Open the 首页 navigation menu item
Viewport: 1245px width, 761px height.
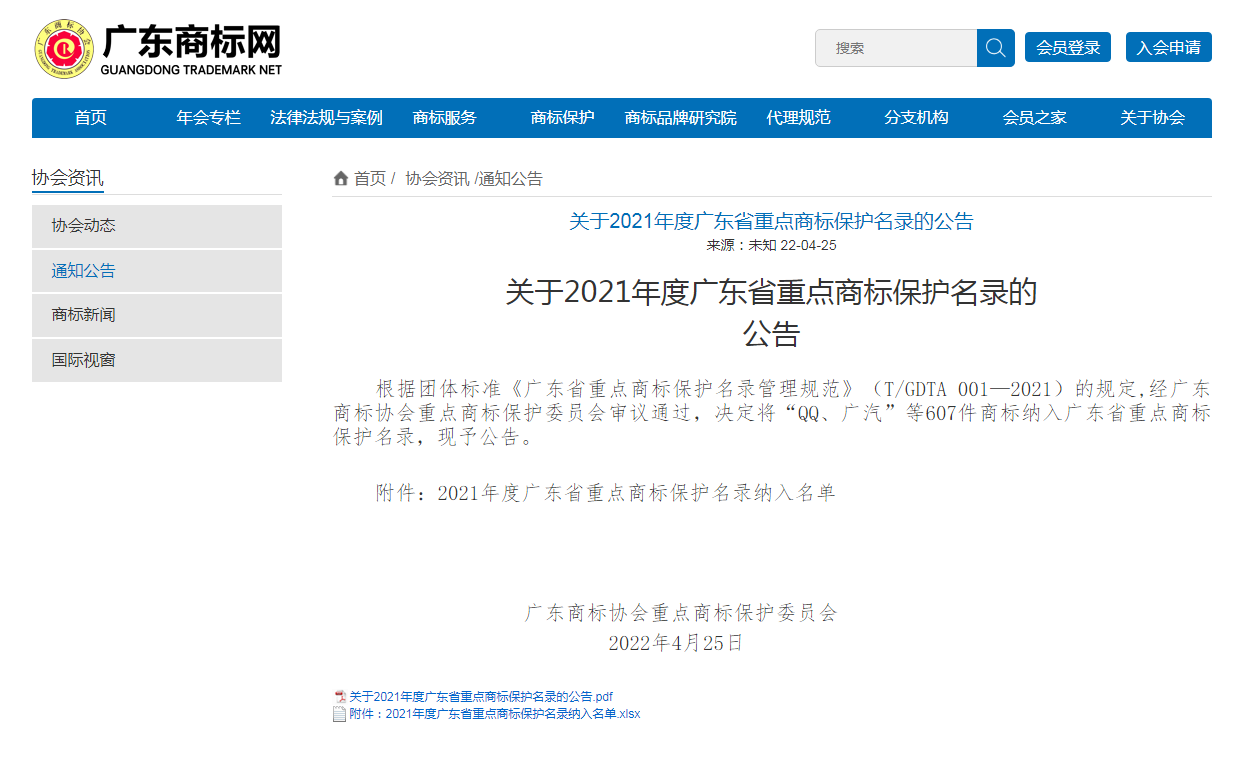pyautogui.click(x=90, y=118)
